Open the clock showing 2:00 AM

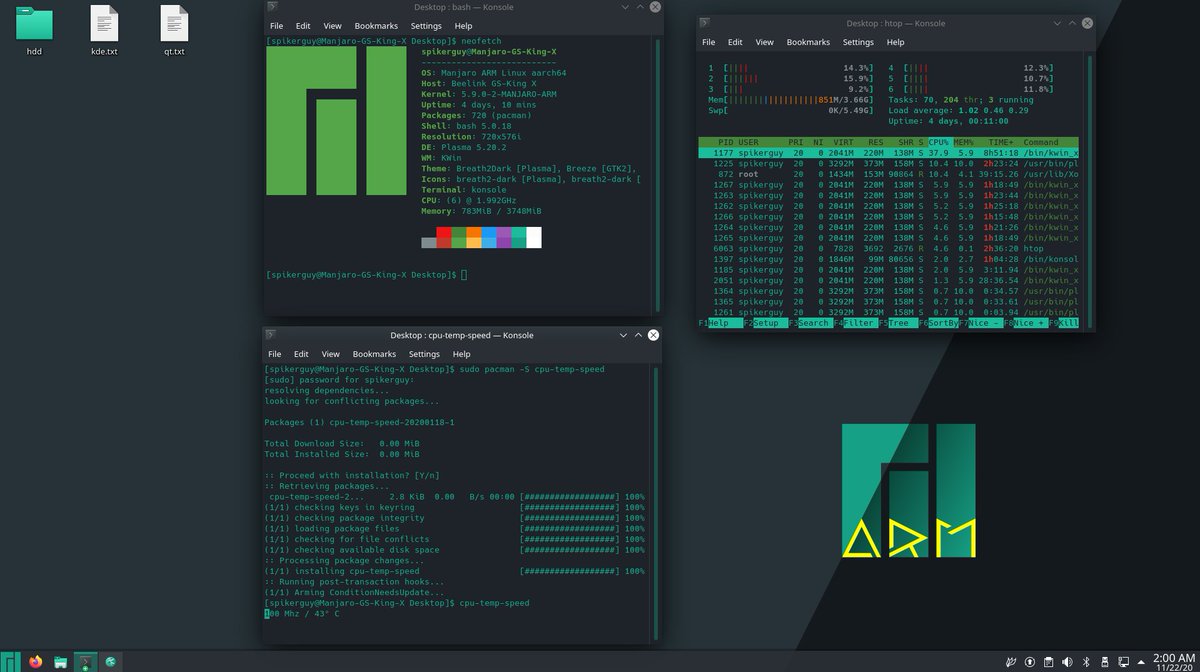(x=1174, y=661)
